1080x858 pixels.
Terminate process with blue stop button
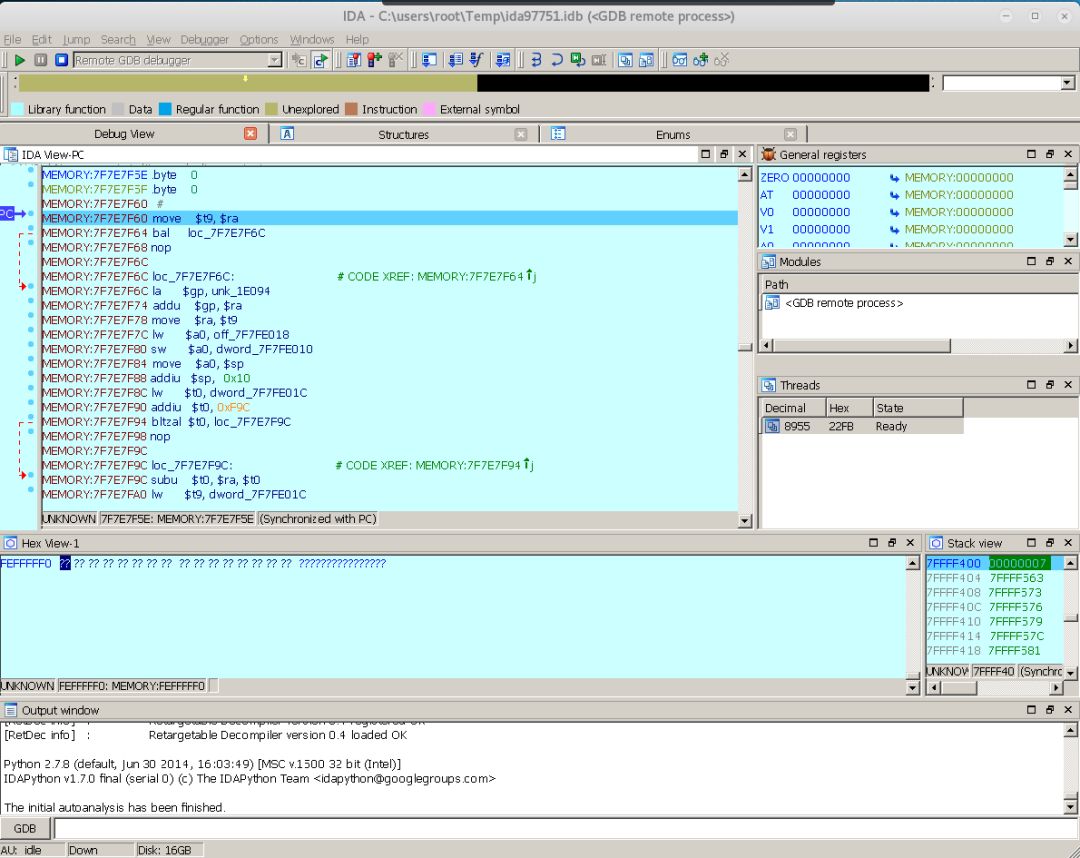coord(61,60)
